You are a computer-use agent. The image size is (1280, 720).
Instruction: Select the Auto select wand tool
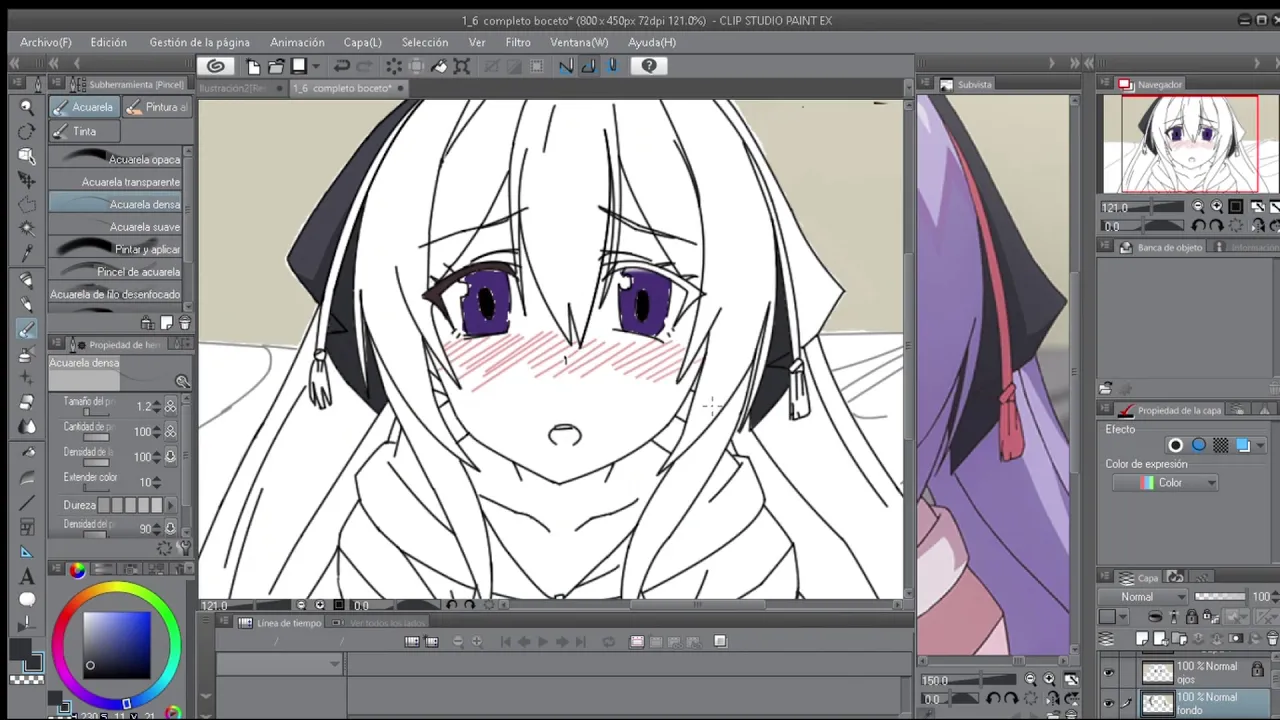pyautogui.click(x=27, y=229)
